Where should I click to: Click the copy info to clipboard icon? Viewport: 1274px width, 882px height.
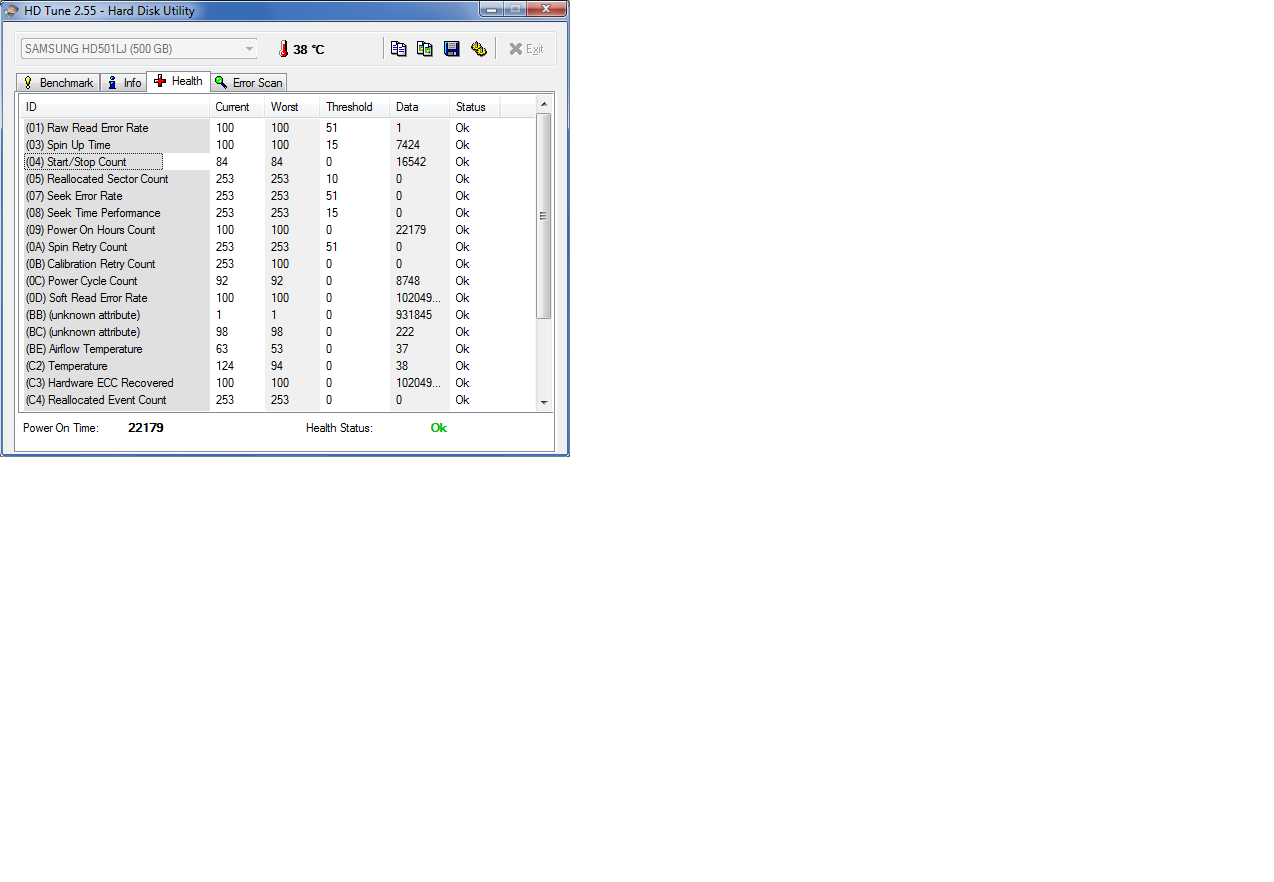pos(398,49)
